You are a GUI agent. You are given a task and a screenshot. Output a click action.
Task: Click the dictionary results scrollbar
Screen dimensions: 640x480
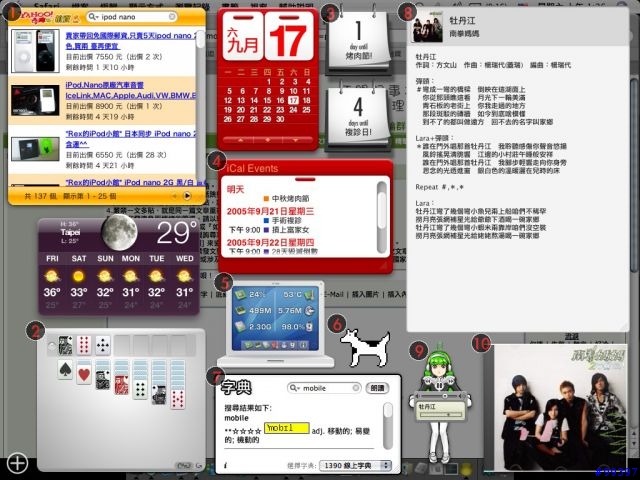(388, 426)
